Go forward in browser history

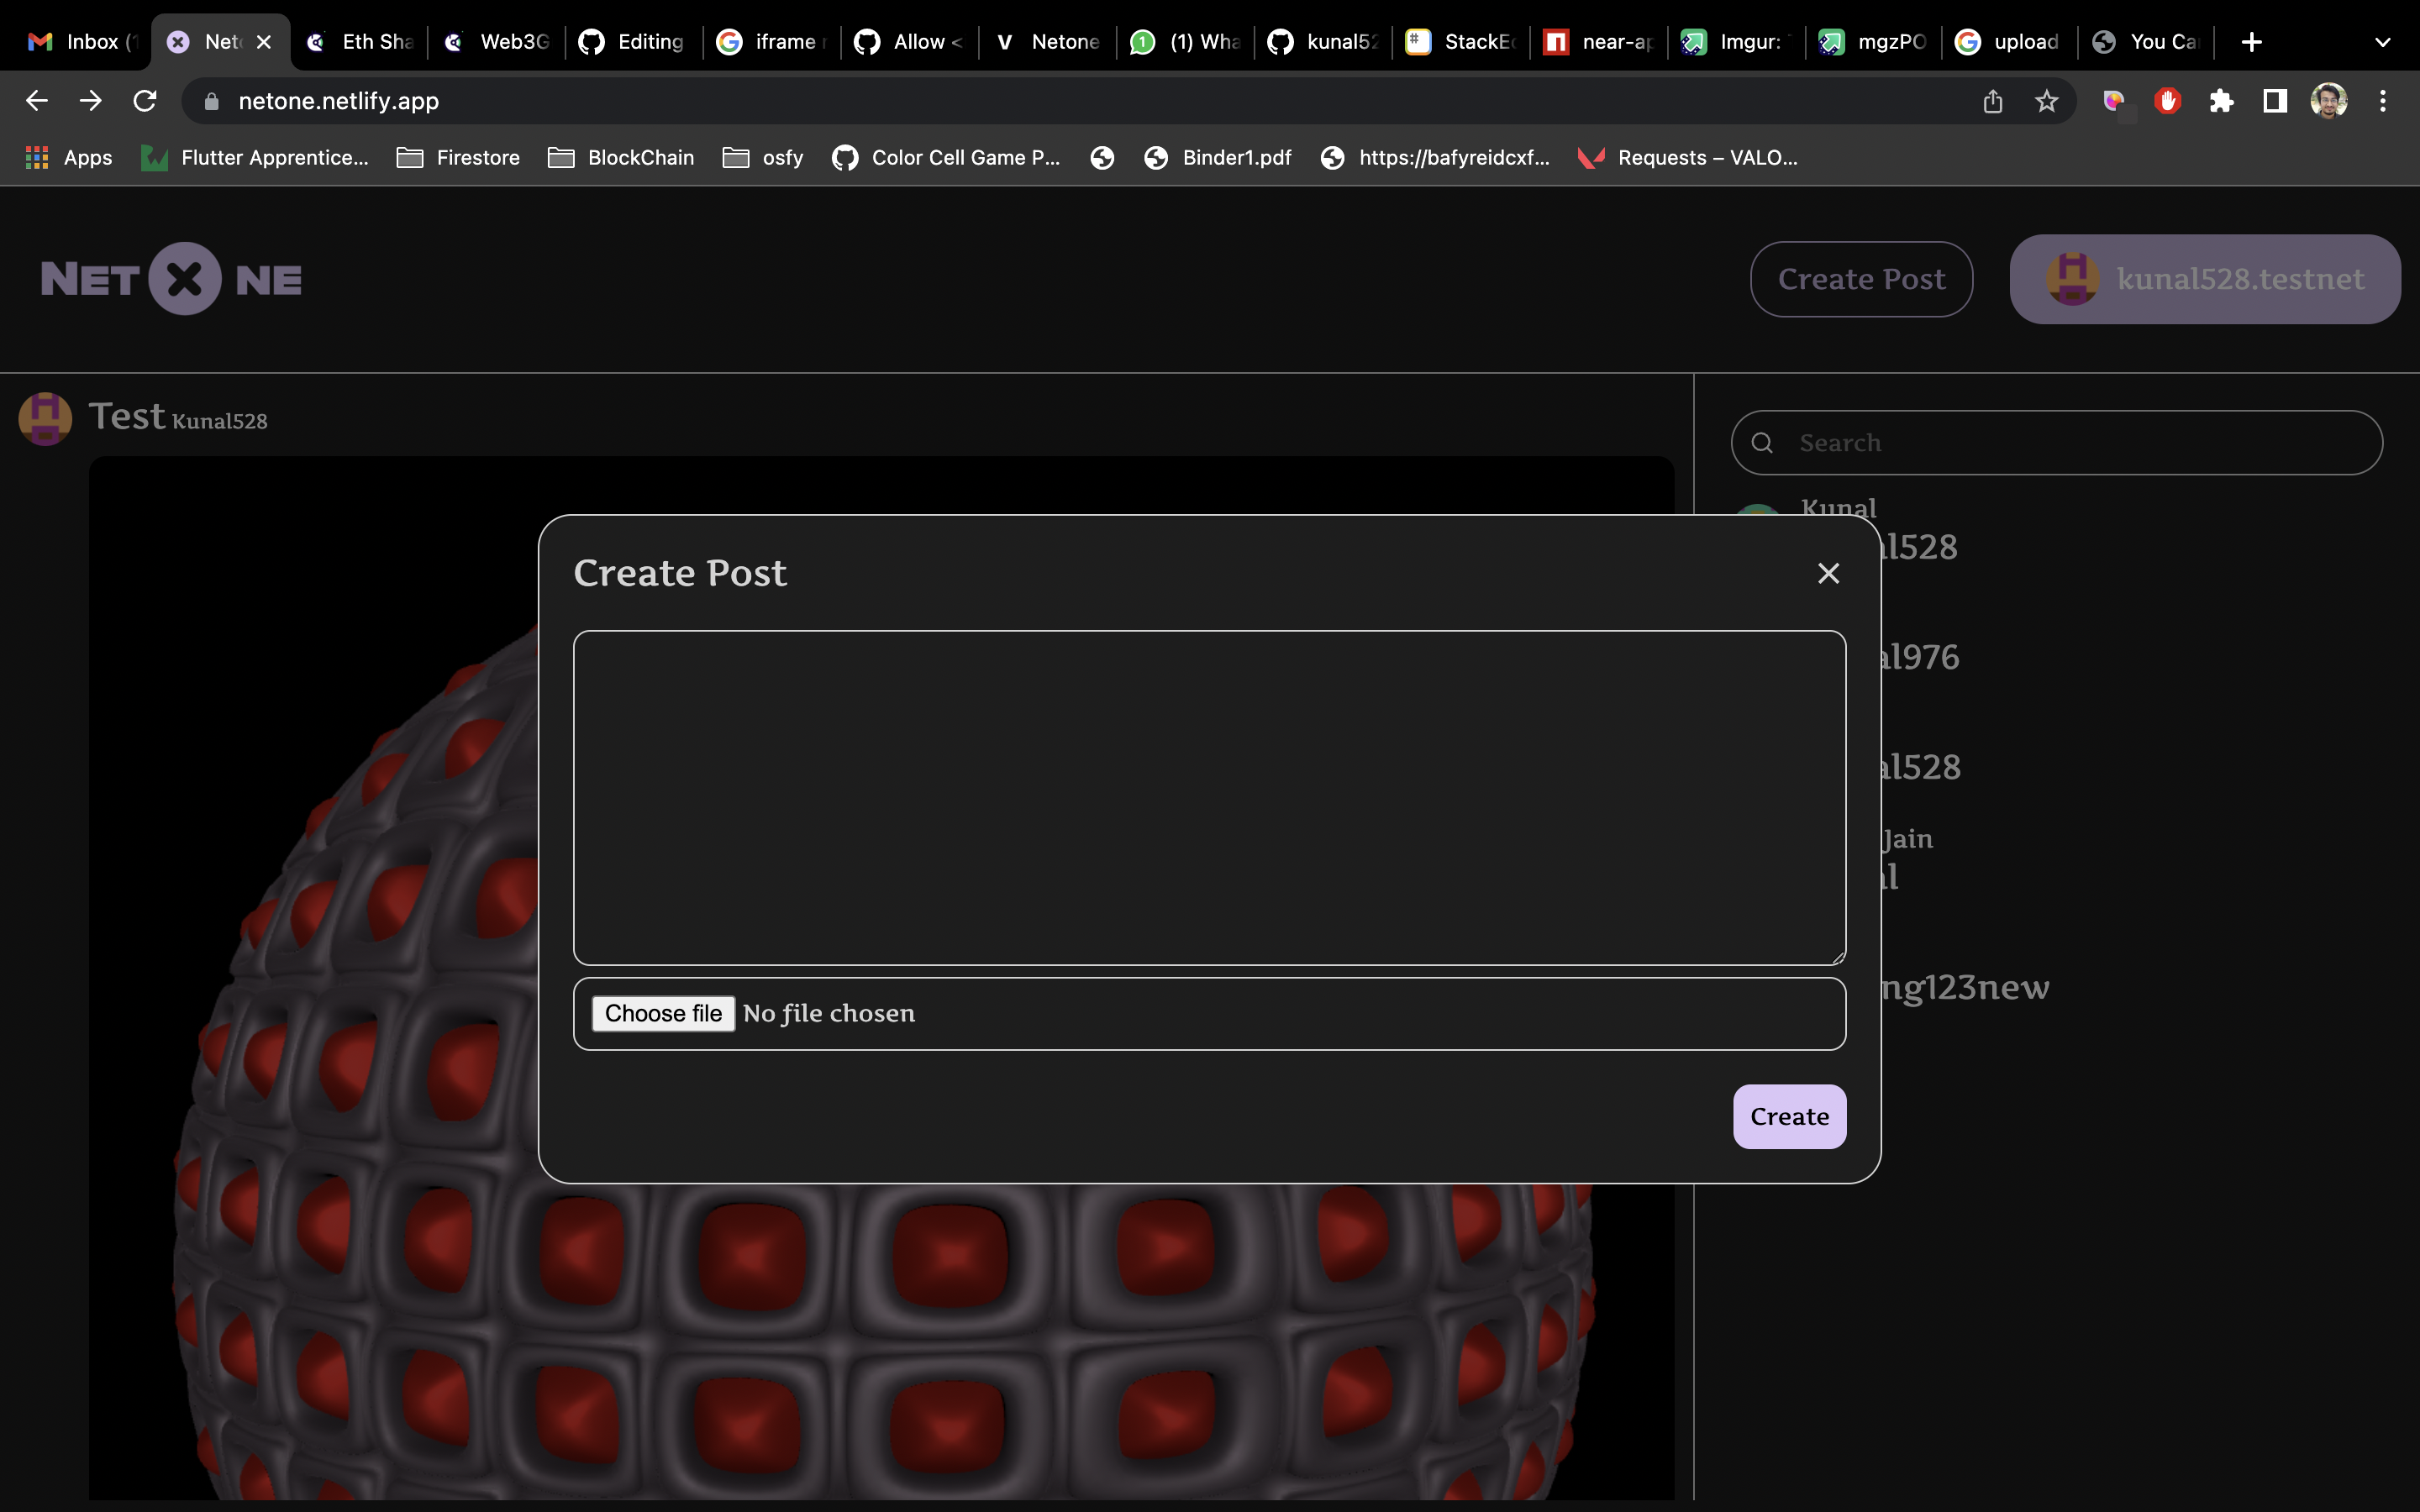91,101
